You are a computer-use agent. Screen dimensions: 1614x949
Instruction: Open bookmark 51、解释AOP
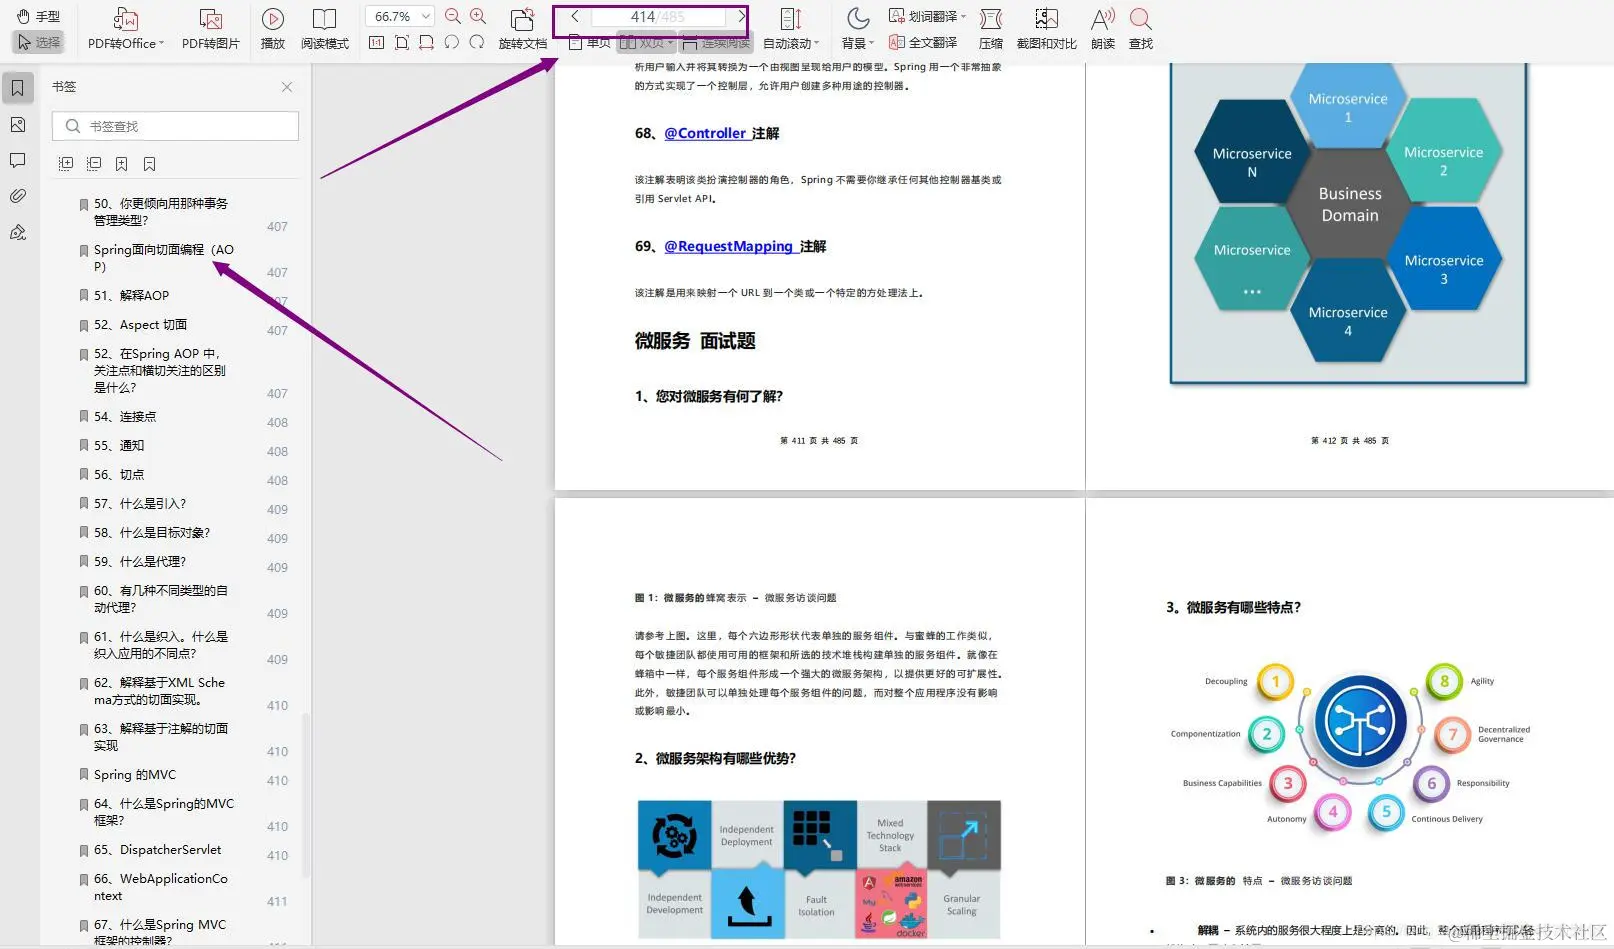click(132, 295)
